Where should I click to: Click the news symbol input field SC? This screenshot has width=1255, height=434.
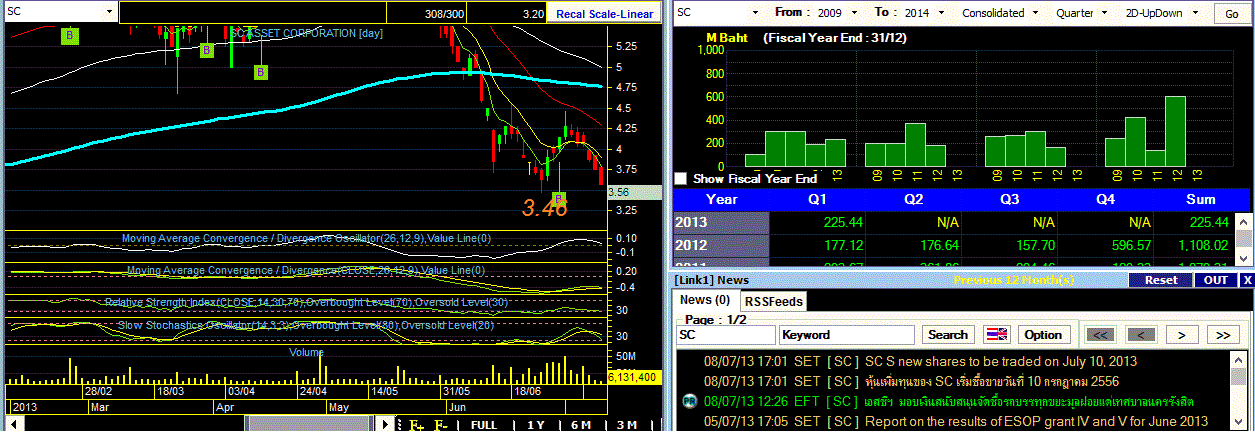click(726, 335)
